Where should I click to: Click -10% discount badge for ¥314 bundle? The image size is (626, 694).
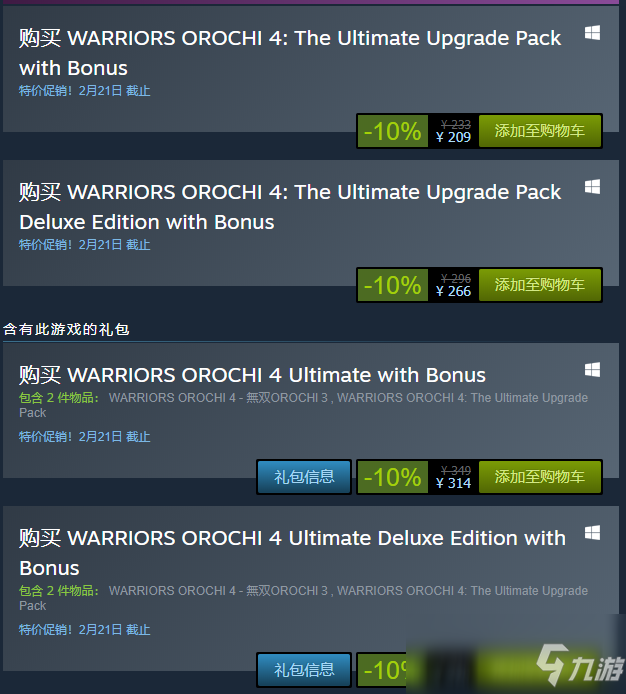point(393,477)
